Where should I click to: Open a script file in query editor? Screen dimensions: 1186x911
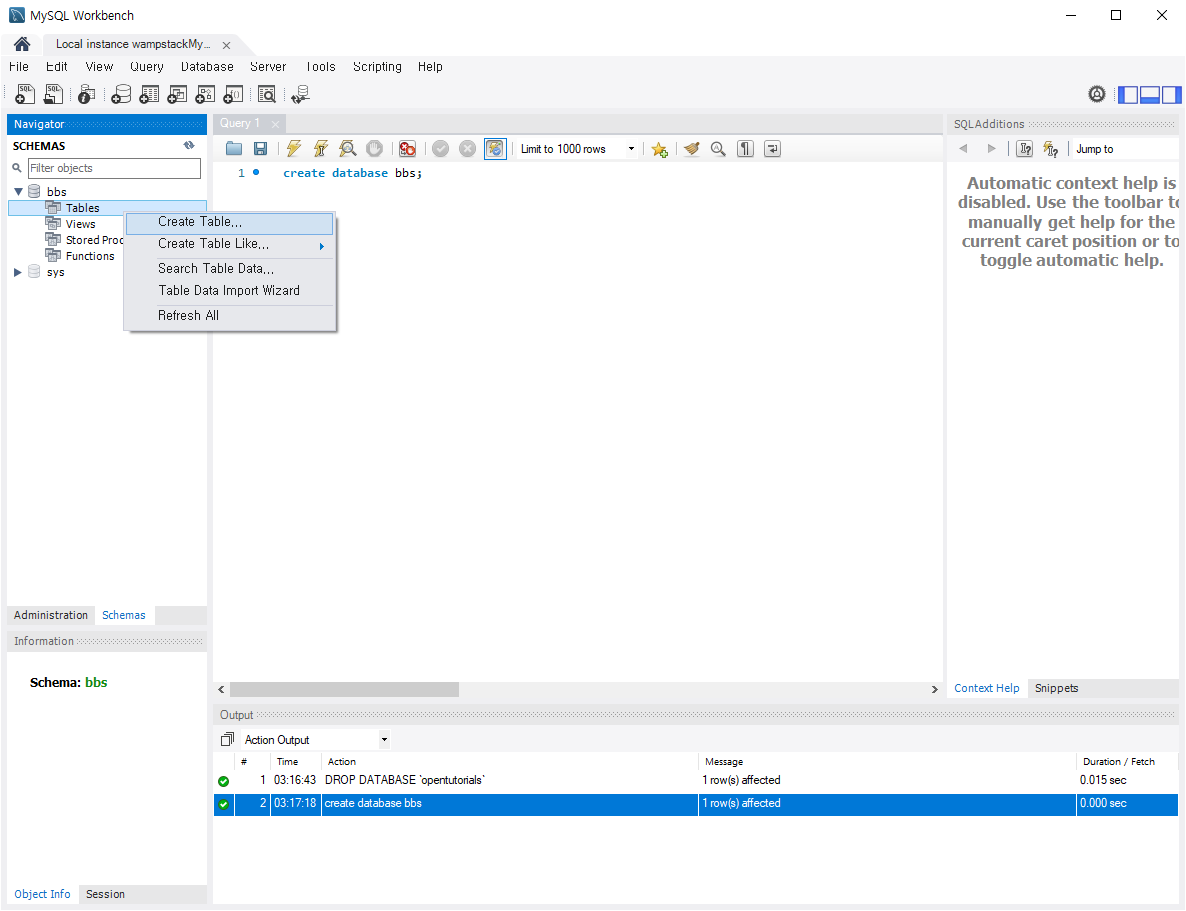tap(234, 148)
